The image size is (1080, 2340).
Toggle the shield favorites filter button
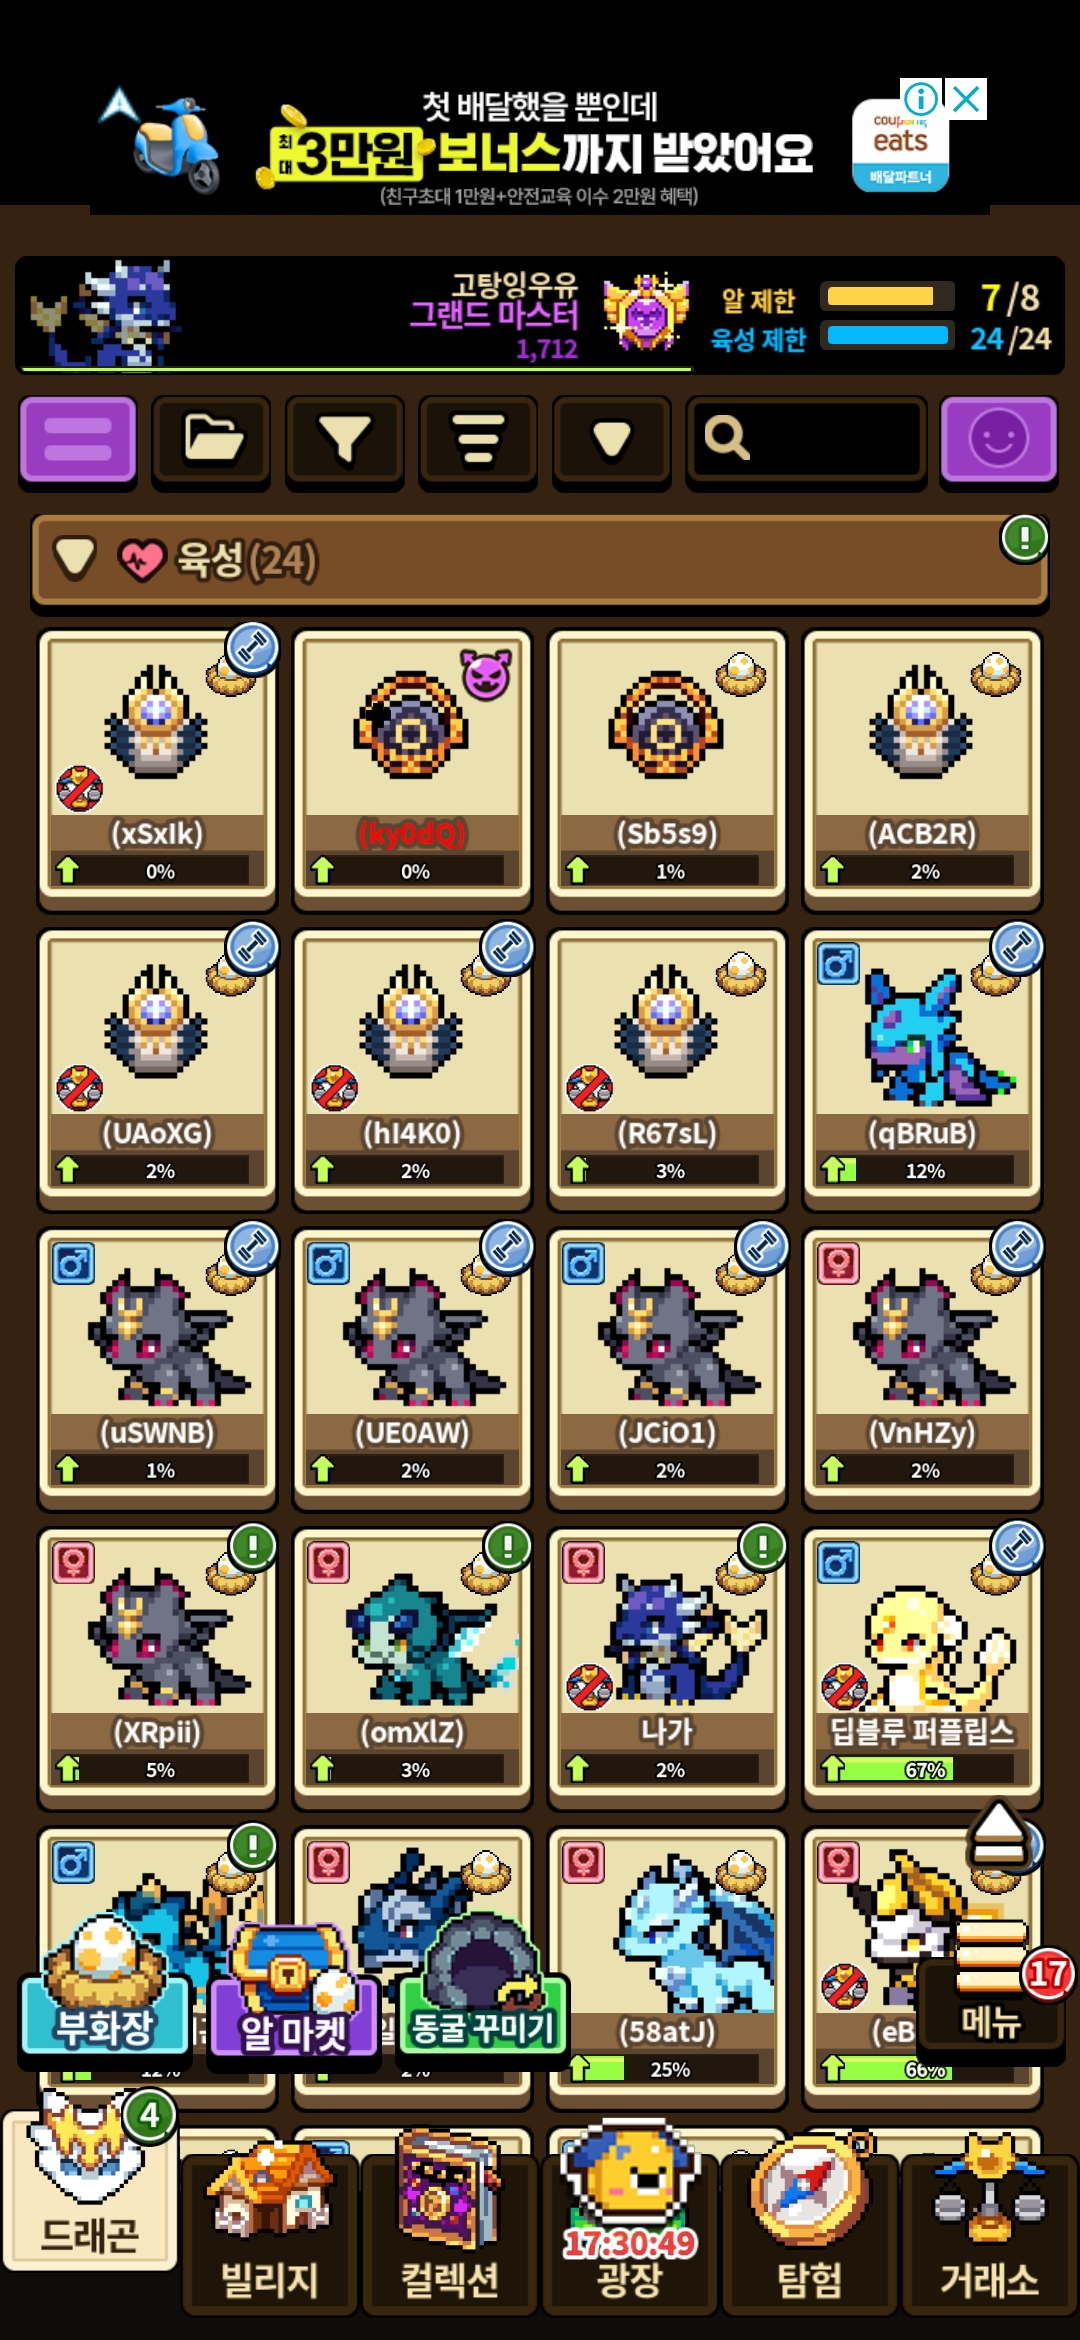click(x=611, y=439)
